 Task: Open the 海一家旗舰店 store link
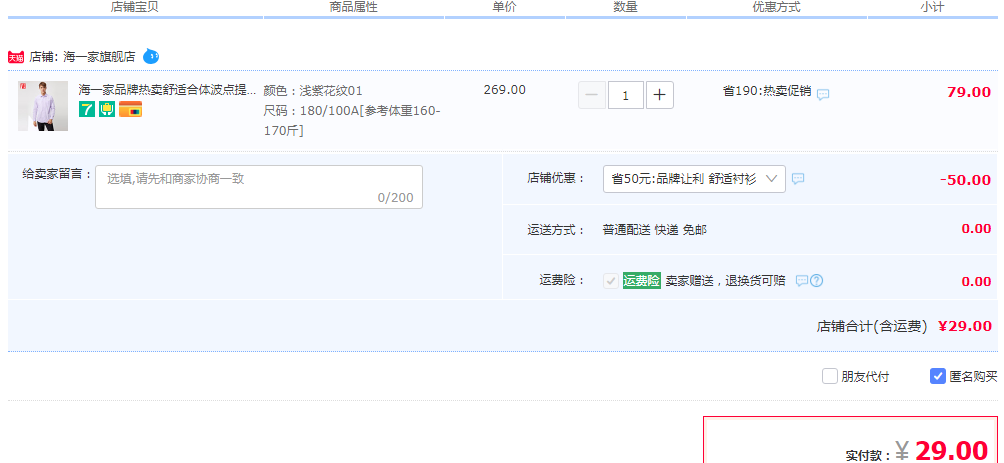(x=99, y=56)
